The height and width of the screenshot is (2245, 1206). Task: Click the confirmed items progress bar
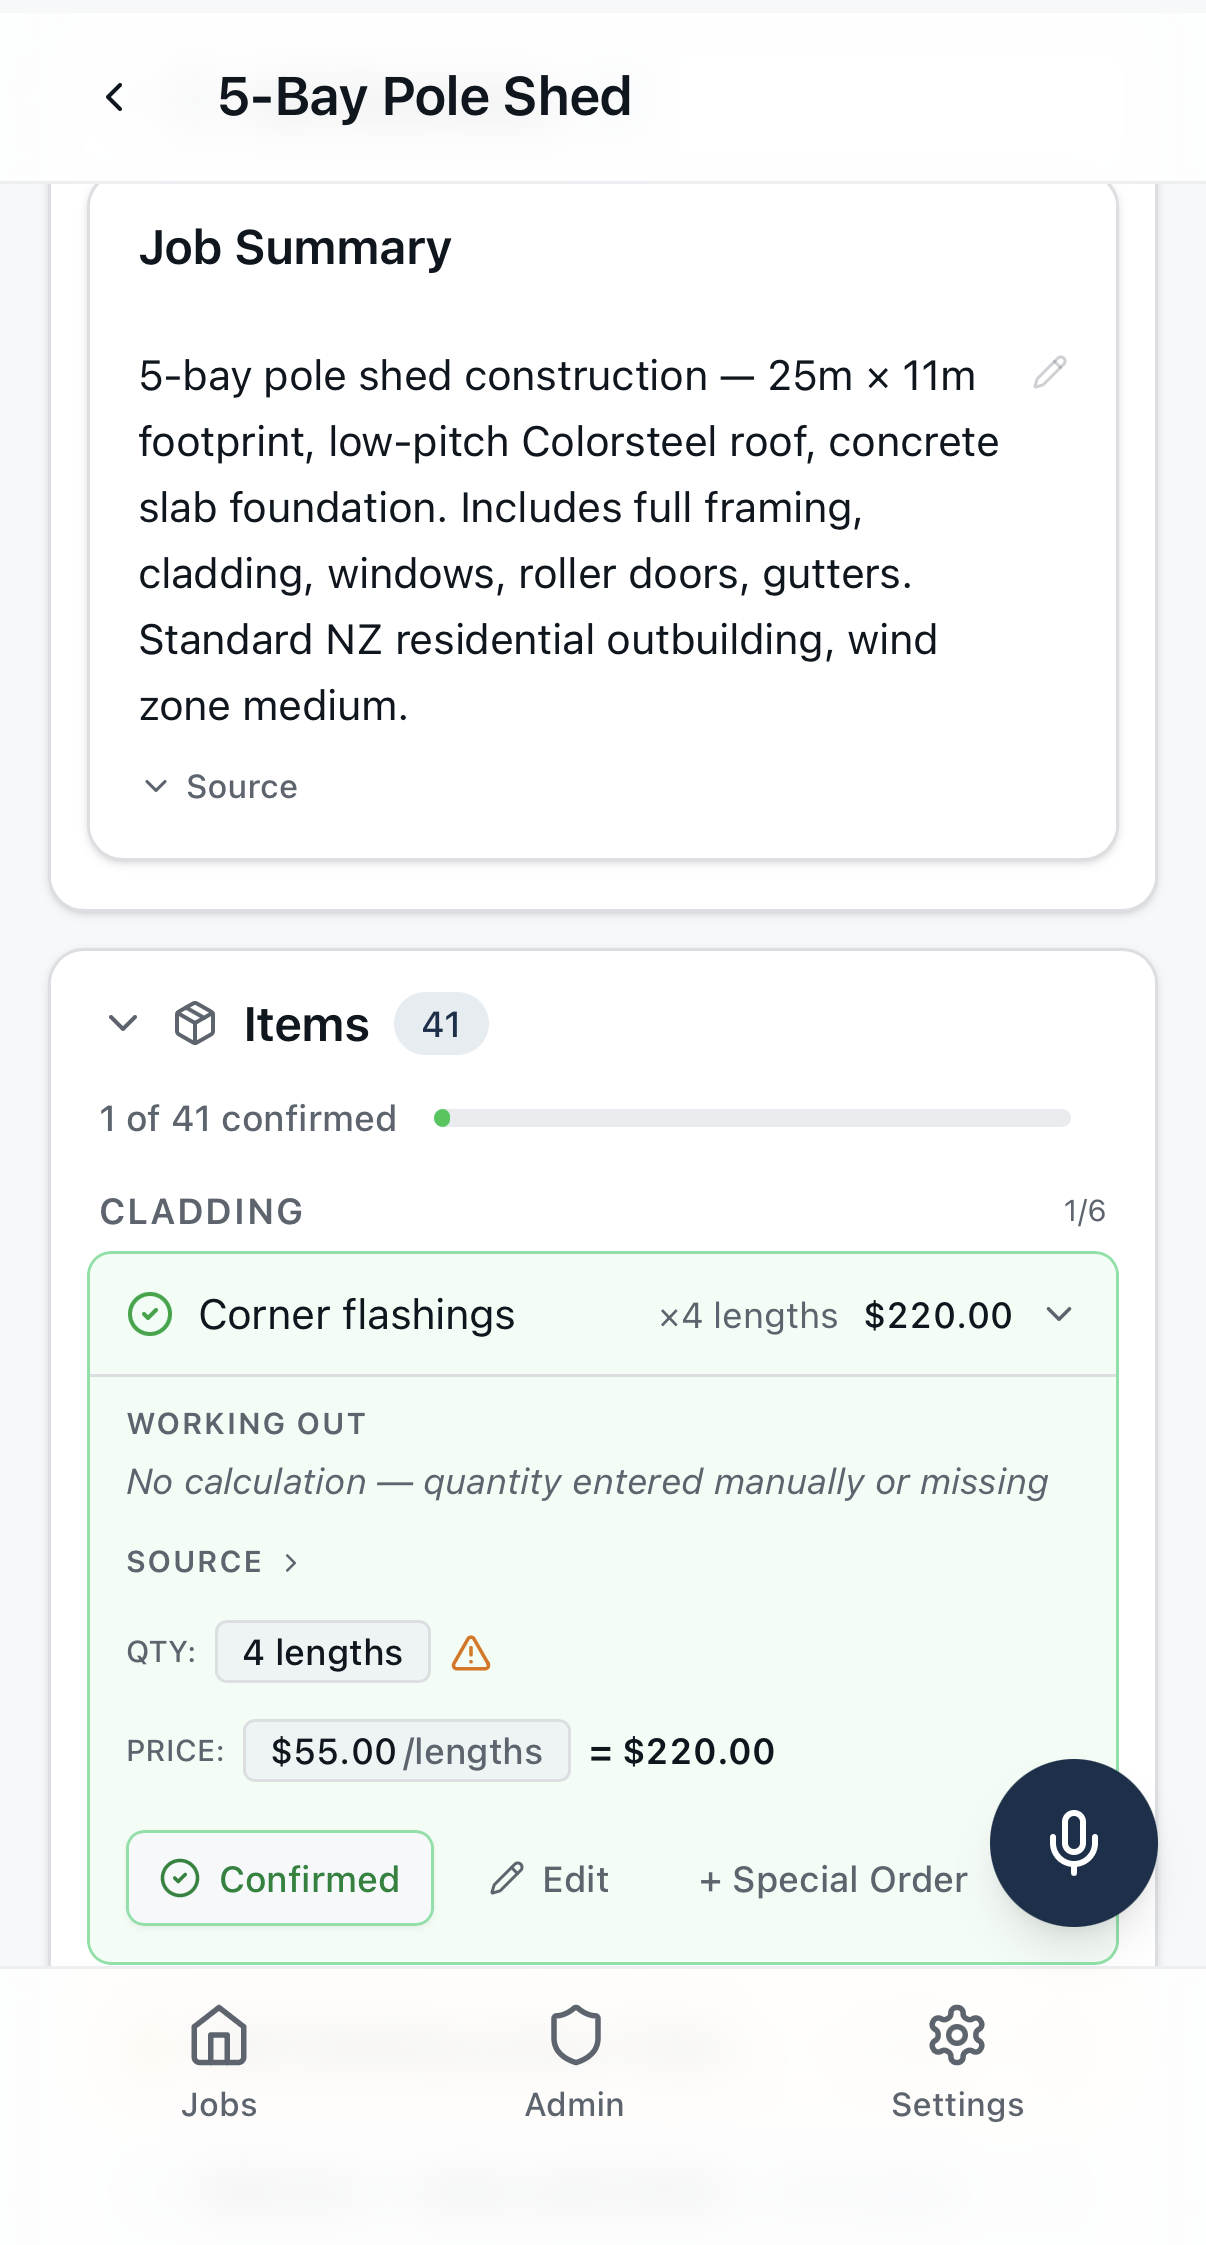(752, 1118)
